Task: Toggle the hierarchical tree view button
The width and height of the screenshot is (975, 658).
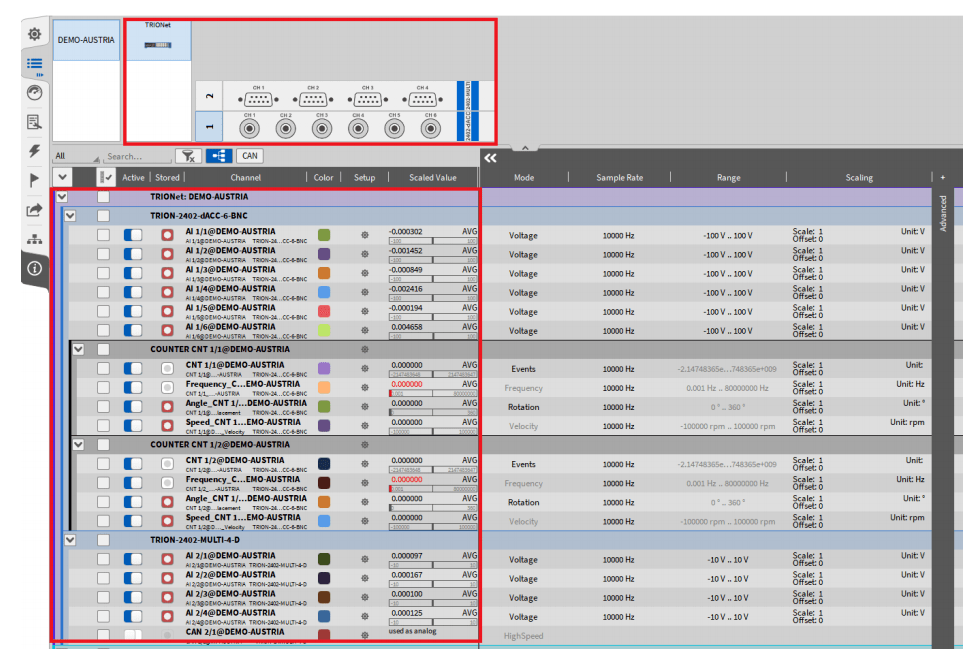Action: tap(218, 156)
